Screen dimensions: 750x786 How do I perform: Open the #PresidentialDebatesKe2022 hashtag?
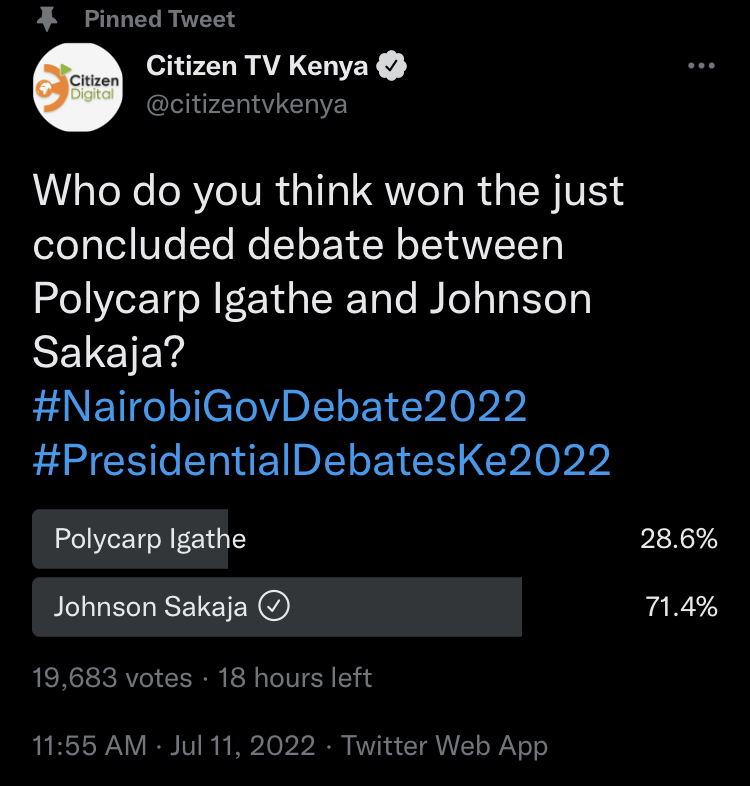pos(322,460)
